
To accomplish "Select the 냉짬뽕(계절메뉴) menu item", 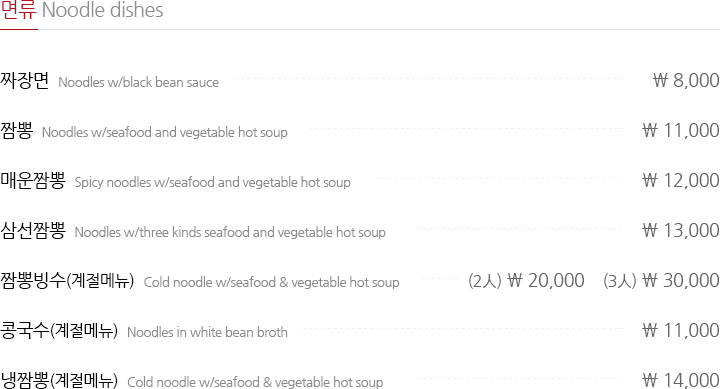I will [x=59, y=380].
